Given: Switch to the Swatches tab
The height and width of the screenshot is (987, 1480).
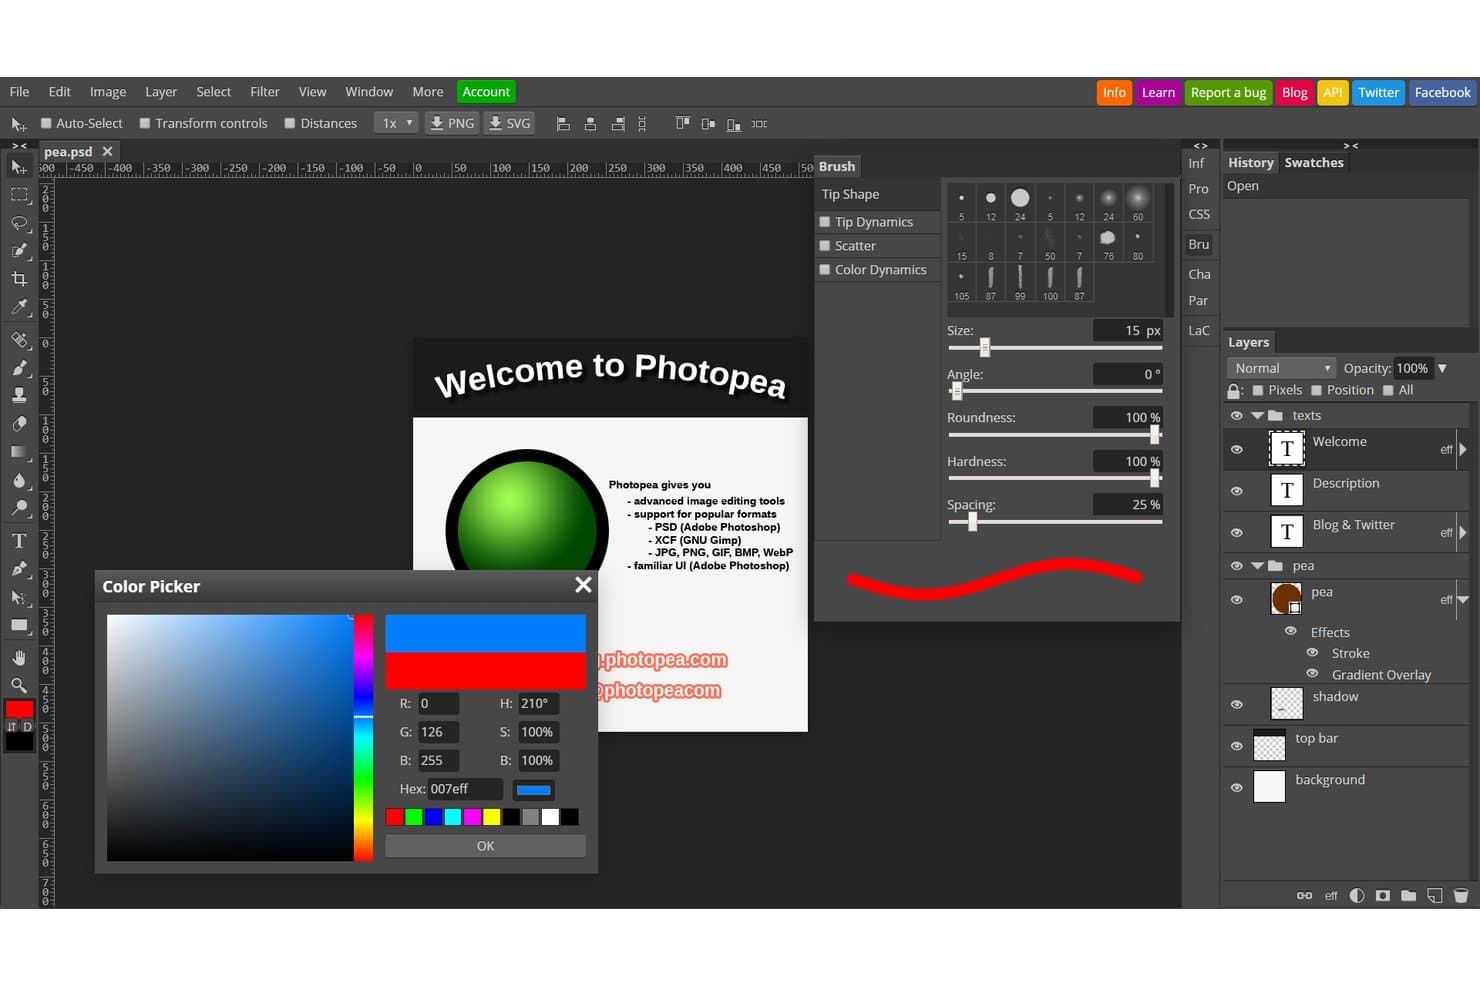Looking at the screenshot, I should point(1314,163).
